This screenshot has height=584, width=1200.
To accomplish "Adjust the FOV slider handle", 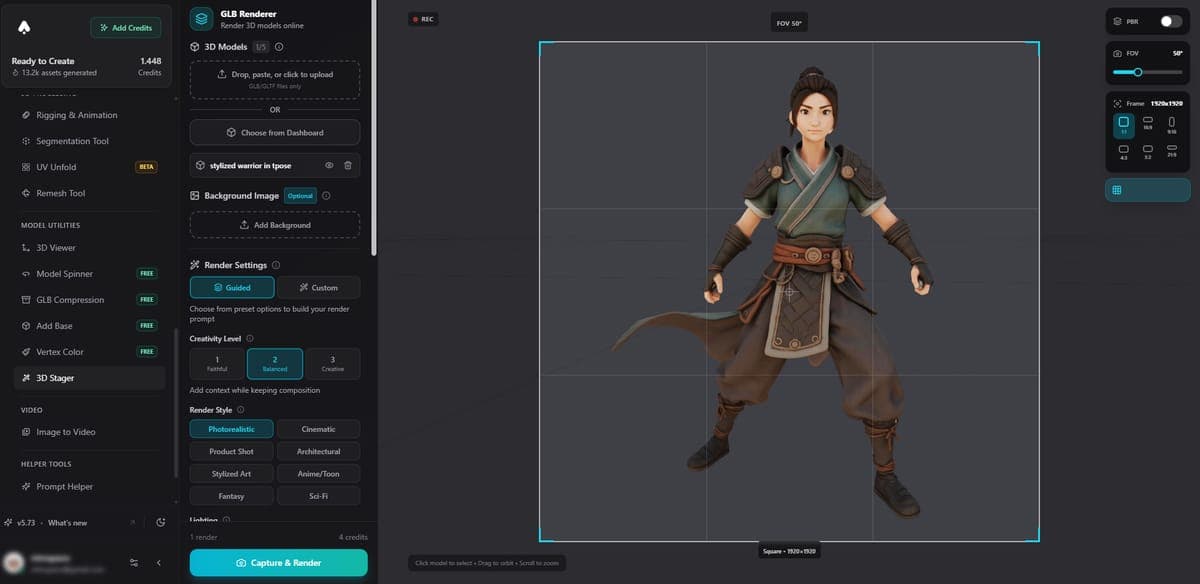I will [x=1138, y=72].
